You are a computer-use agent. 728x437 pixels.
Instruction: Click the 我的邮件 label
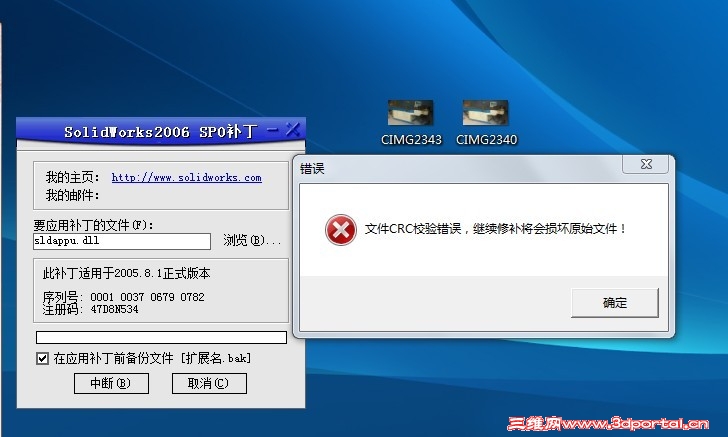(72, 196)
